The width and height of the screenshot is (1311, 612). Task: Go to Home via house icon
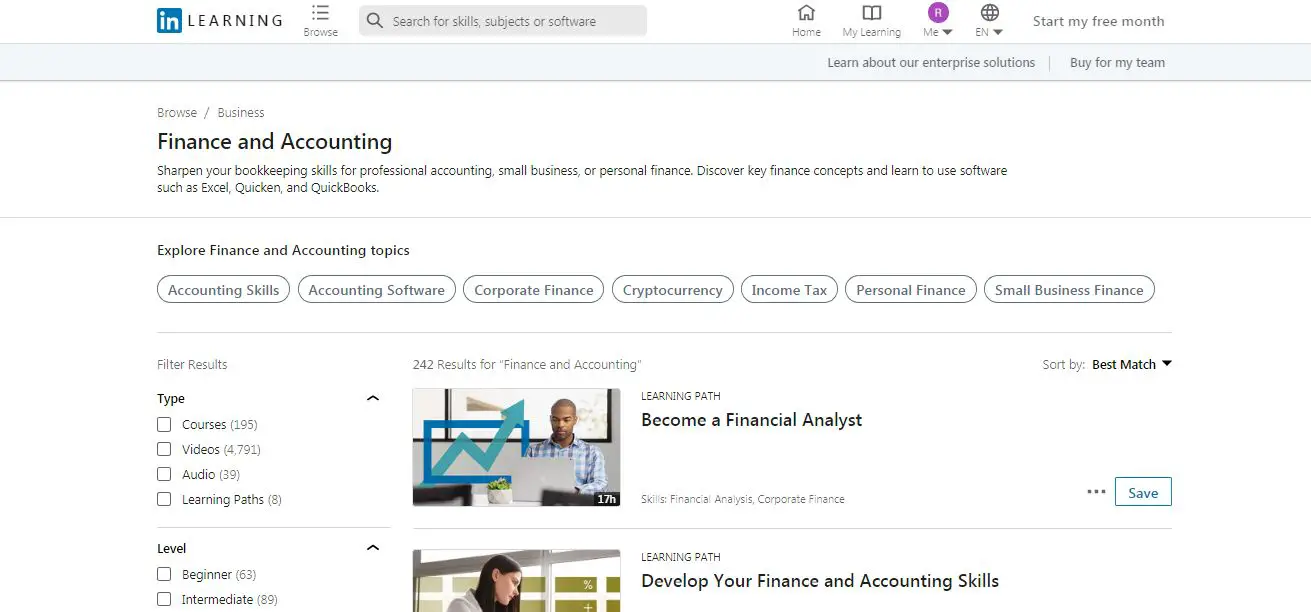[806, 13]
